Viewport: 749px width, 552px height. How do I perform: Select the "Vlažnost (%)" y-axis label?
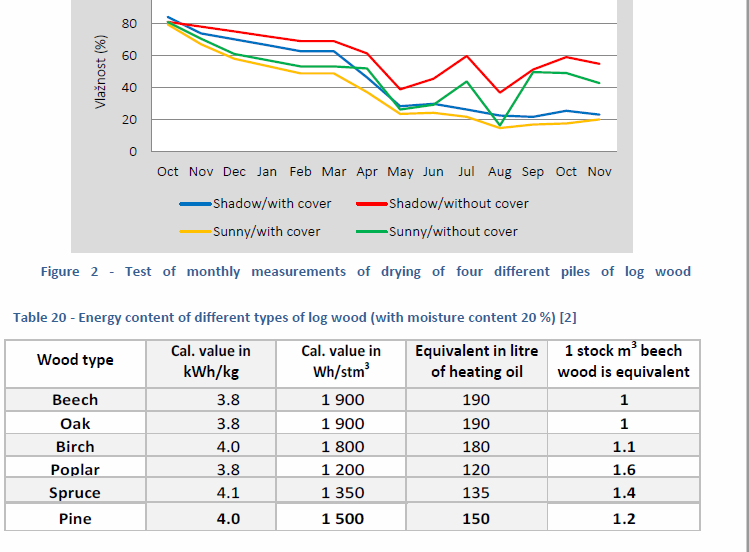101,72
